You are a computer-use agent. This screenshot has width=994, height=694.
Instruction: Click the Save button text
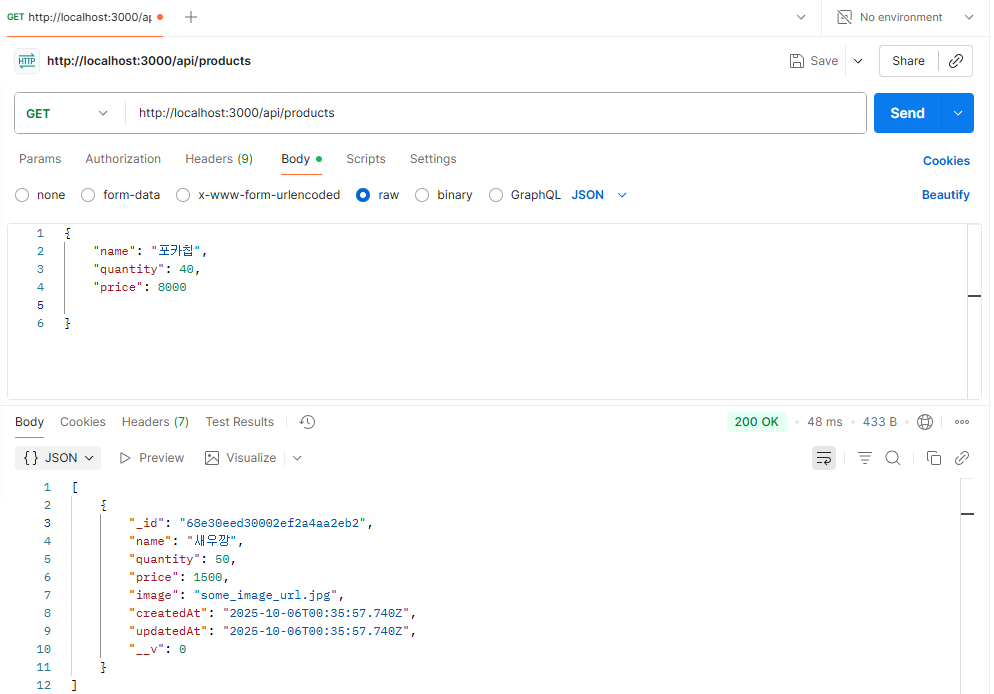(824, 61)
